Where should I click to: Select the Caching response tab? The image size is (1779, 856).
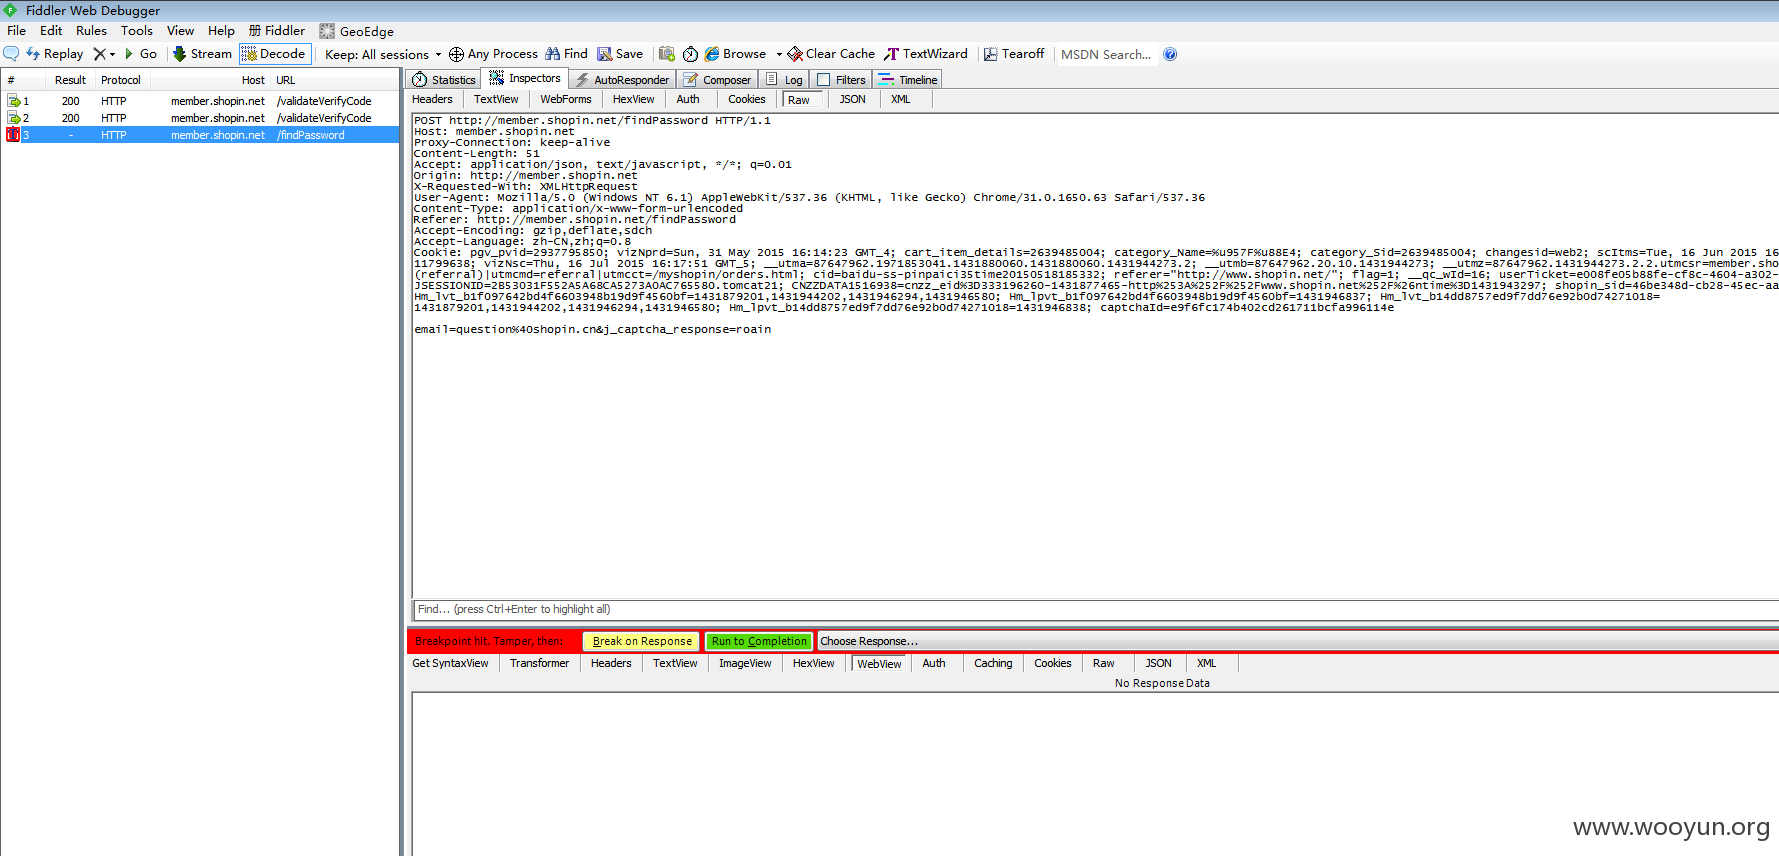point(993,663)
